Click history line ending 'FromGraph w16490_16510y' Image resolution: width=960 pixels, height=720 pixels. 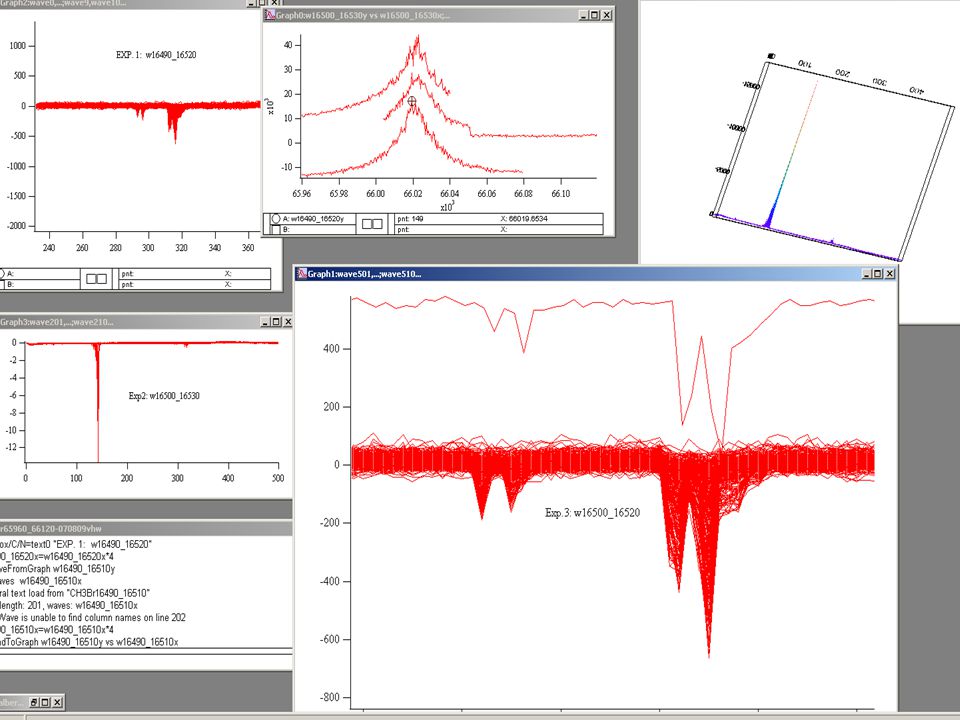(x=58, y=569)
